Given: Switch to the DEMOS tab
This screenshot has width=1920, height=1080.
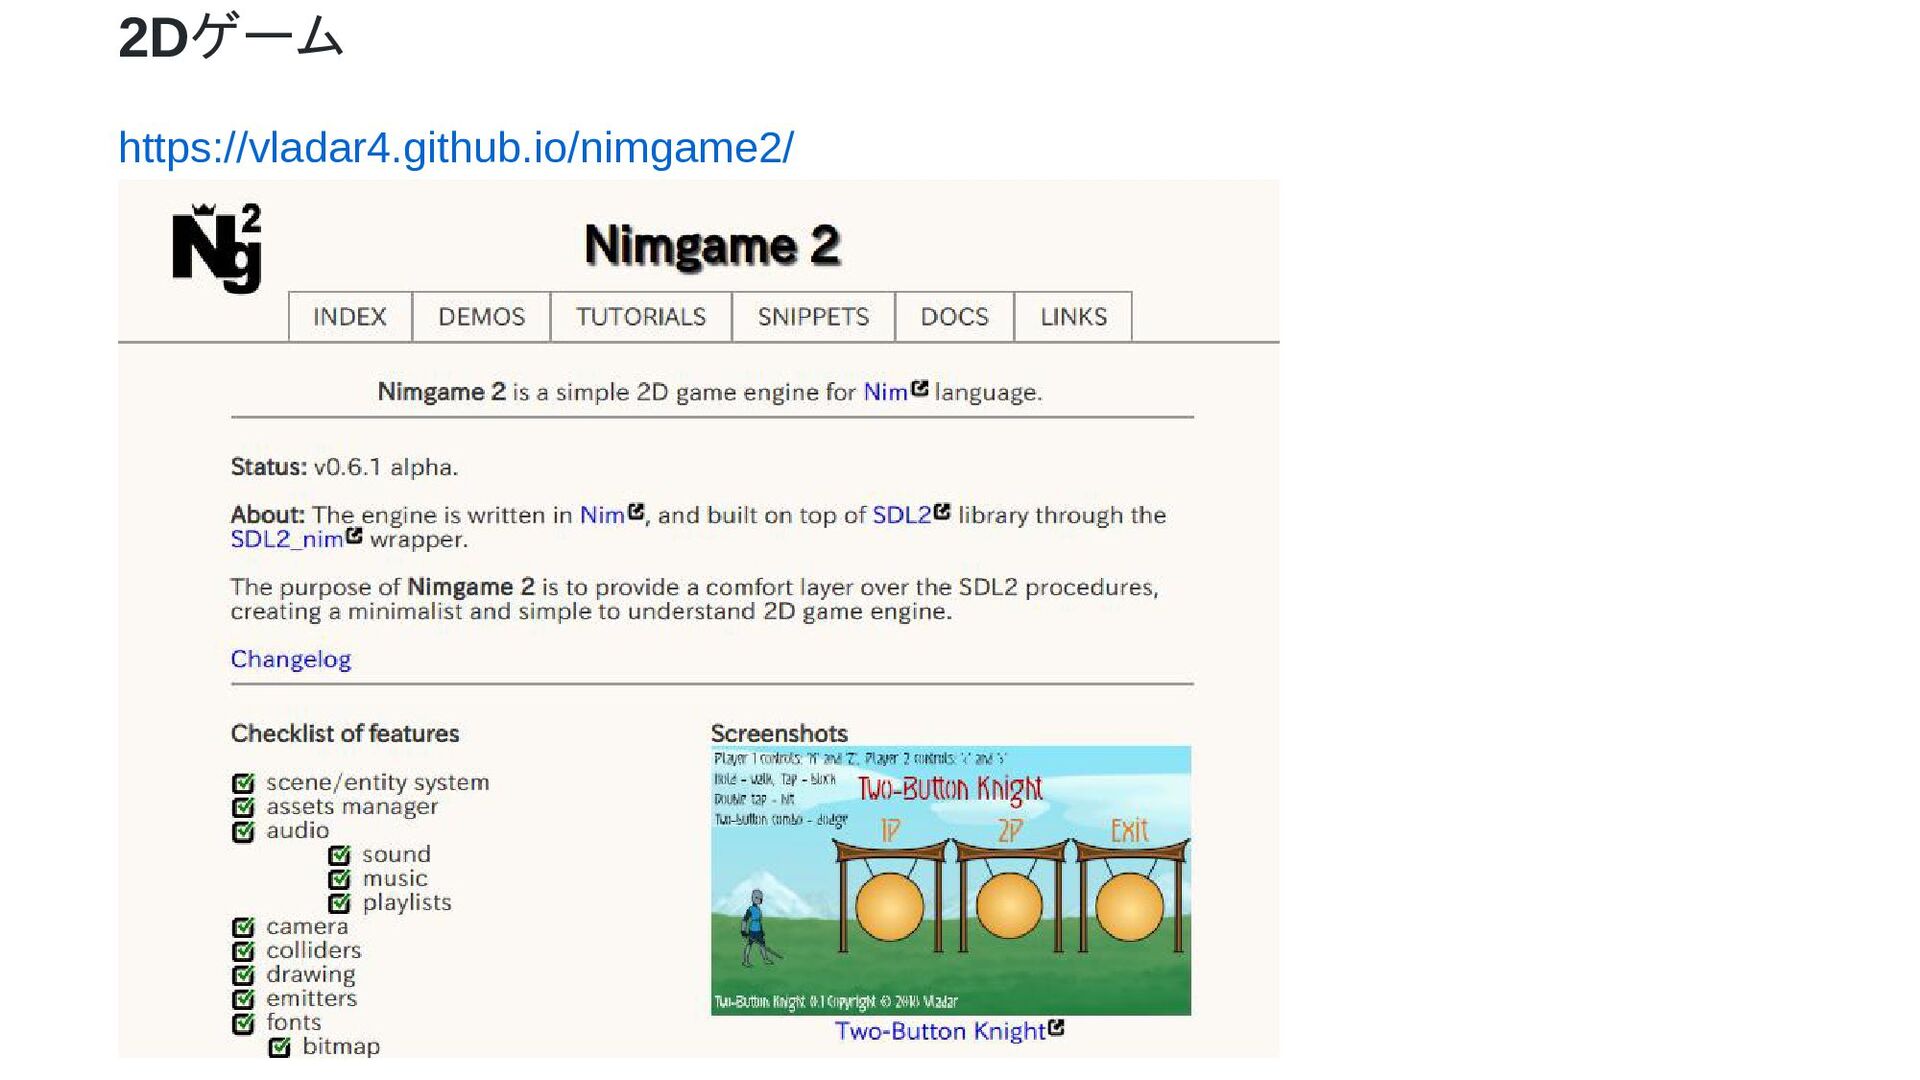Looking at the screenshot, I should [481, 317].
